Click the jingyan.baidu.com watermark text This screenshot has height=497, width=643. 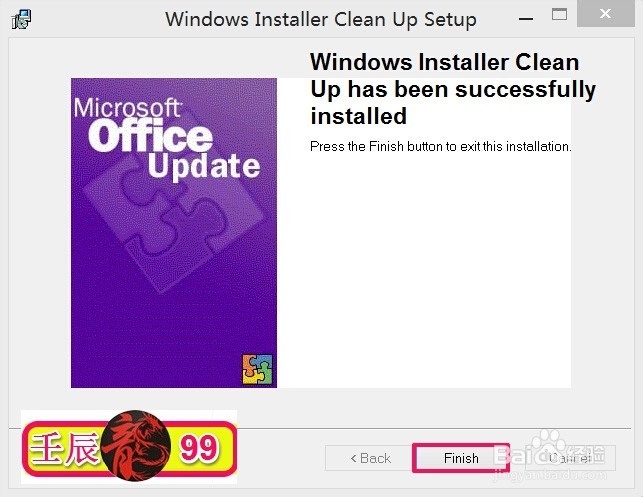550,475
